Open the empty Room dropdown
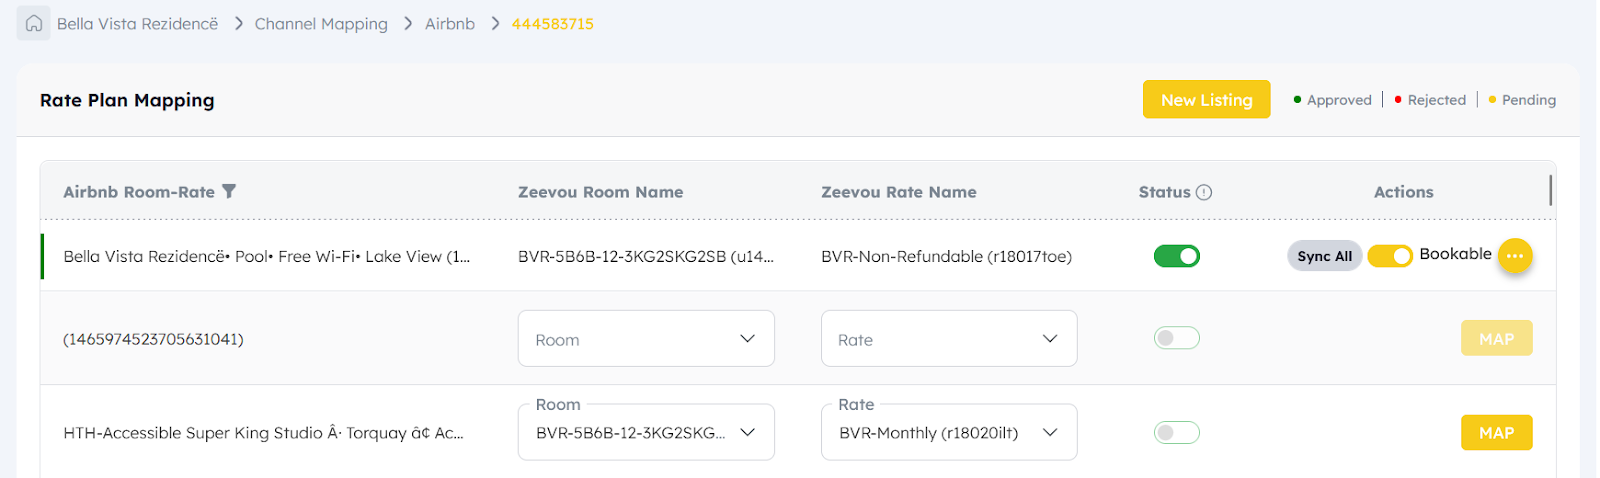The width and height of the screenshot is (1600, 478). (x=646, y=338)
